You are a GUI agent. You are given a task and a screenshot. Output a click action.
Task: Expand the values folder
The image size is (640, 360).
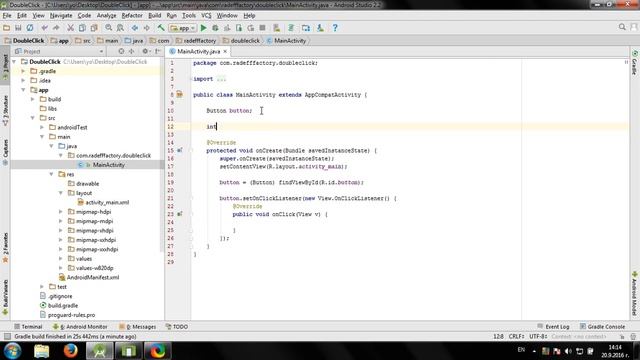(x=61, y=259)
